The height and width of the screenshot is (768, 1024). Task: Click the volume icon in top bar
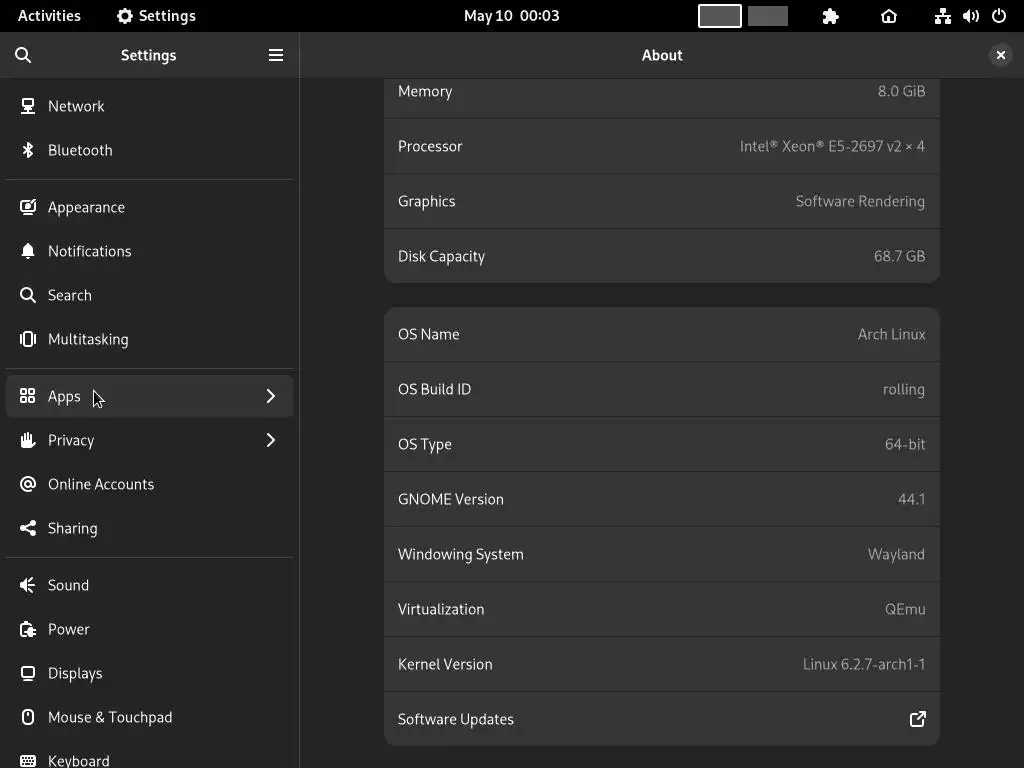pyautogui.click(x=970, y=16)
